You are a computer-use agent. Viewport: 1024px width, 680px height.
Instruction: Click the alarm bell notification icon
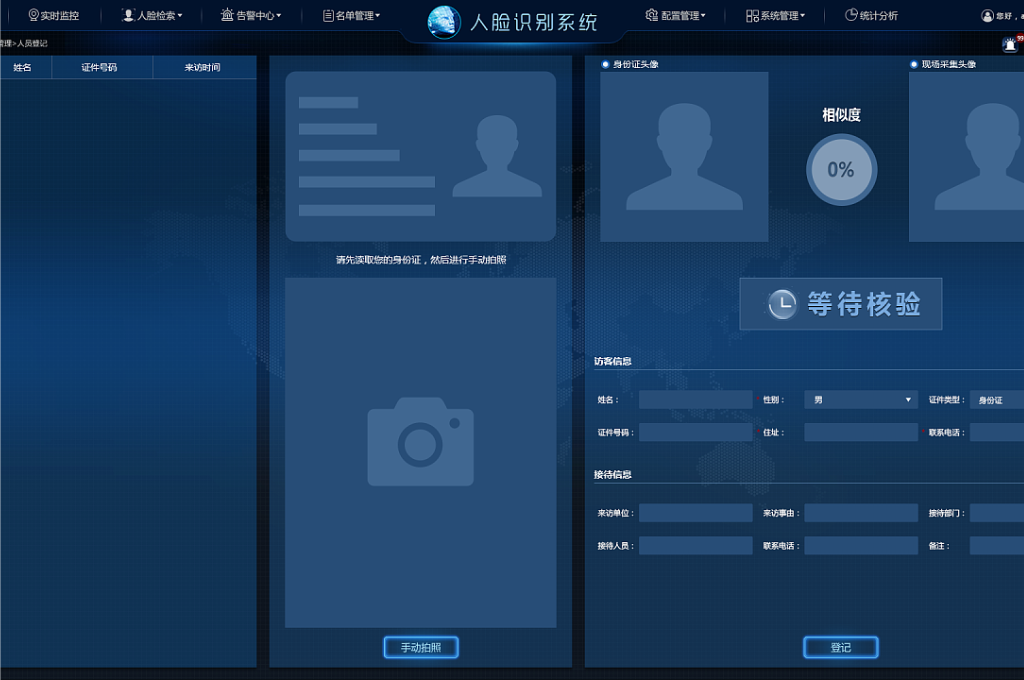(1009, 44)
